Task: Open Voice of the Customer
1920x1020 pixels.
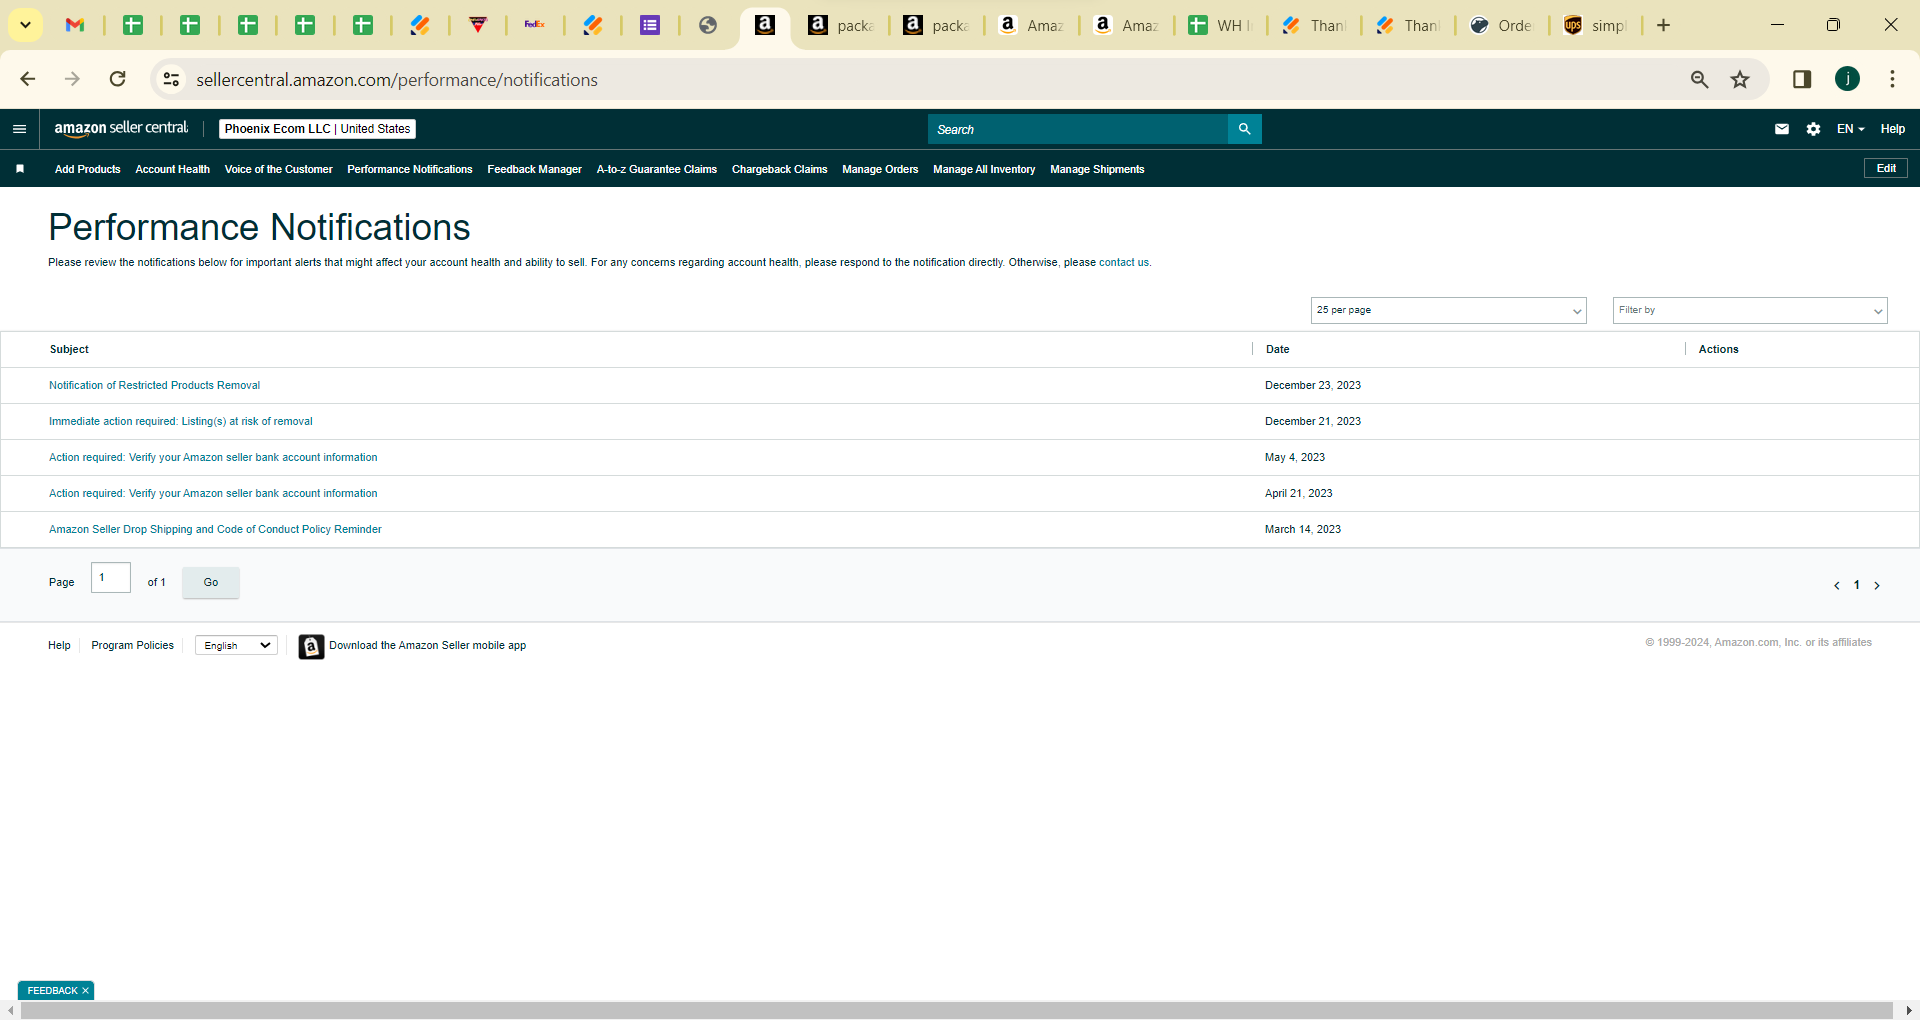Action: (x=278, y=169)
